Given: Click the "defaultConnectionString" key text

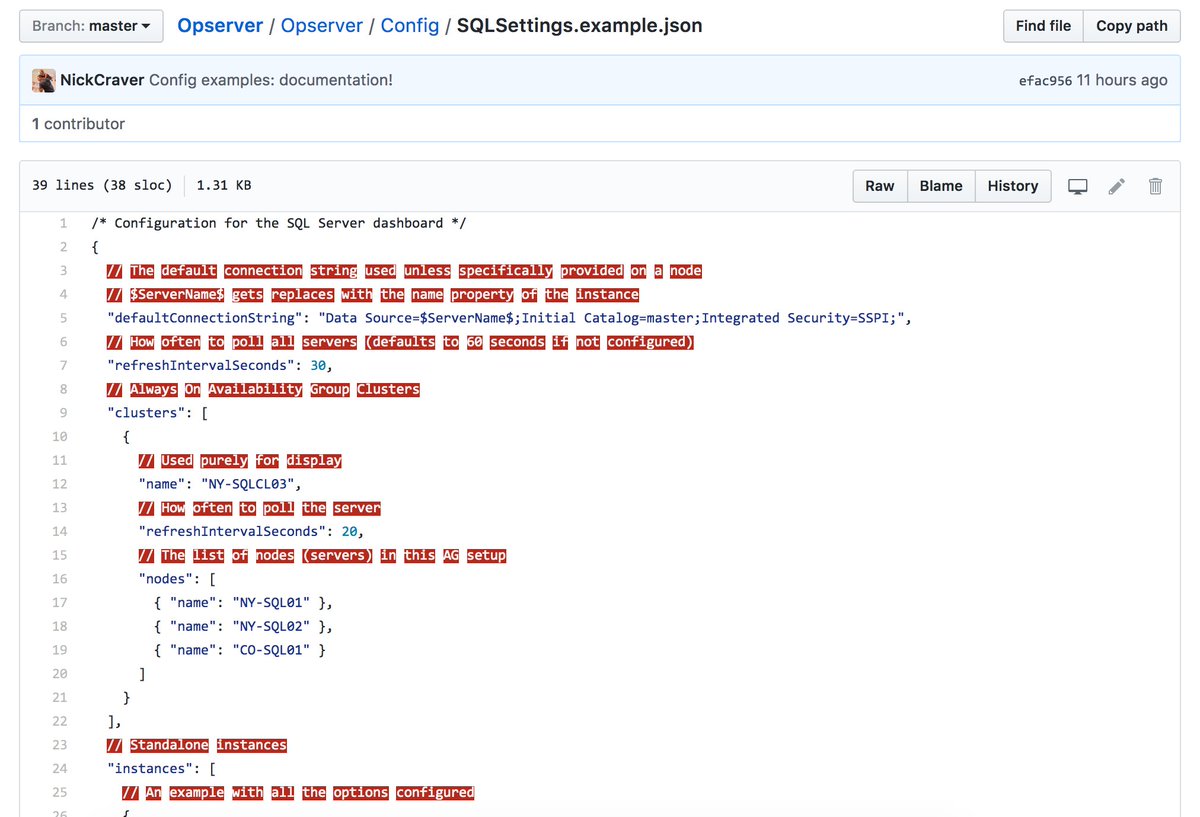Looking at the screenshot, I should pos(205,318).
